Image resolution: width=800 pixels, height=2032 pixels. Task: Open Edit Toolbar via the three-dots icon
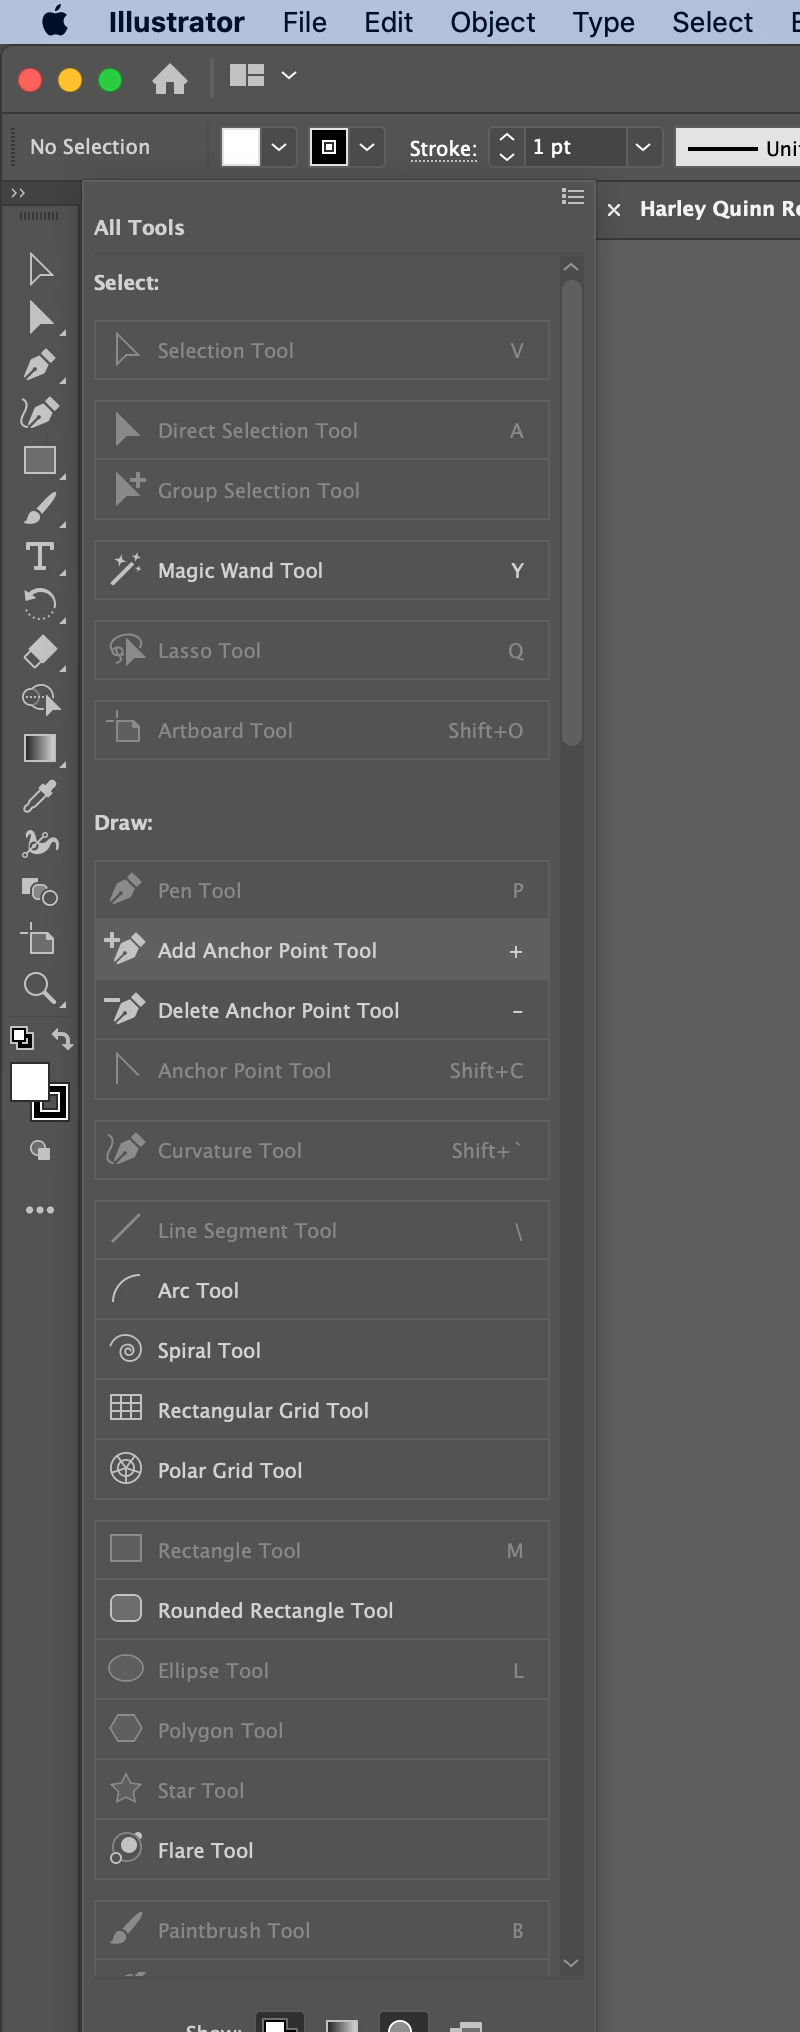click(x=40, y=1210)
